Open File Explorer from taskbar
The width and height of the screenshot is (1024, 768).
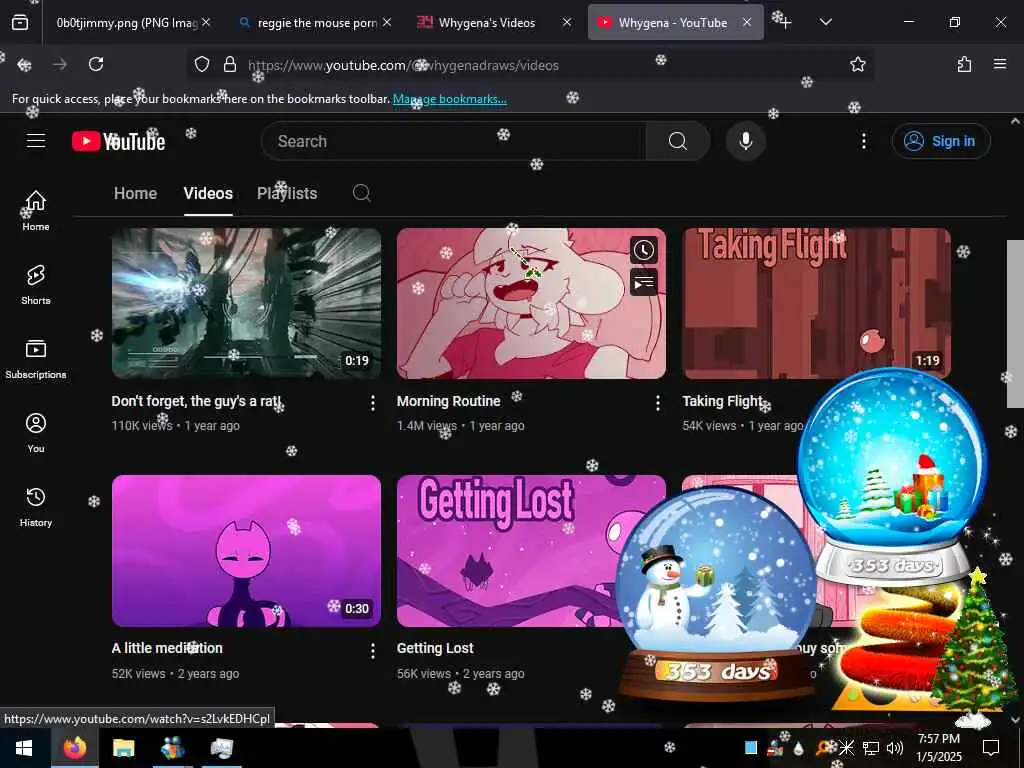tap(123, 748)
